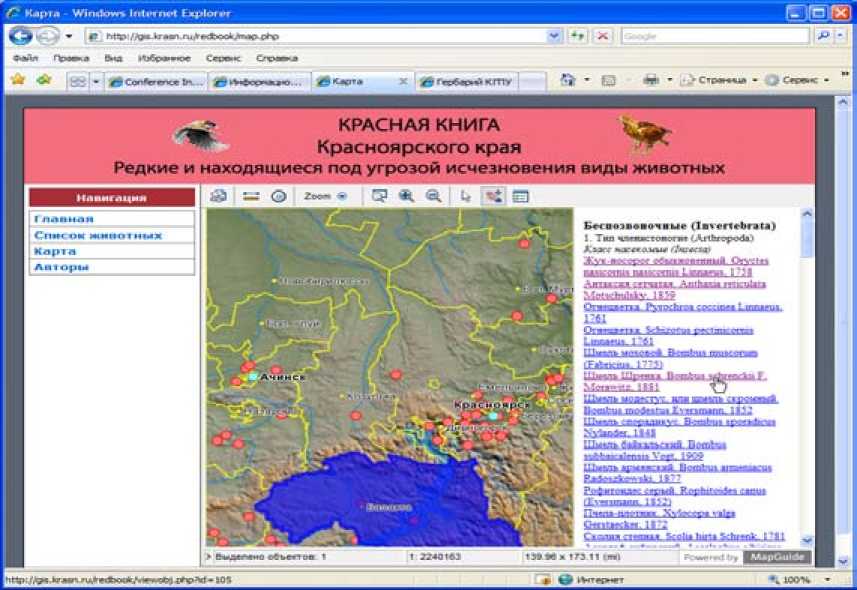Open the Правка menu
This screenshot has width=857, height=590.
tap(71, 58)
